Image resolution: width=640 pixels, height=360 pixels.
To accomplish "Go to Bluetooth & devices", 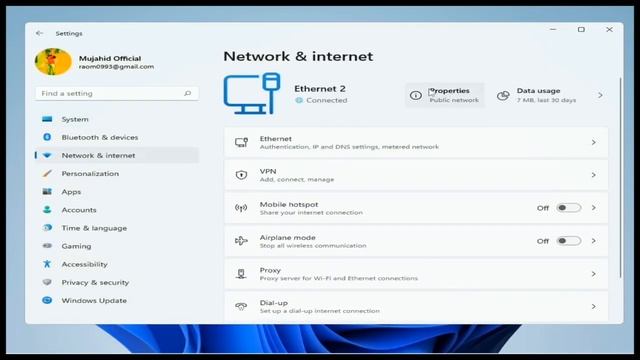I will pos(117,137).
